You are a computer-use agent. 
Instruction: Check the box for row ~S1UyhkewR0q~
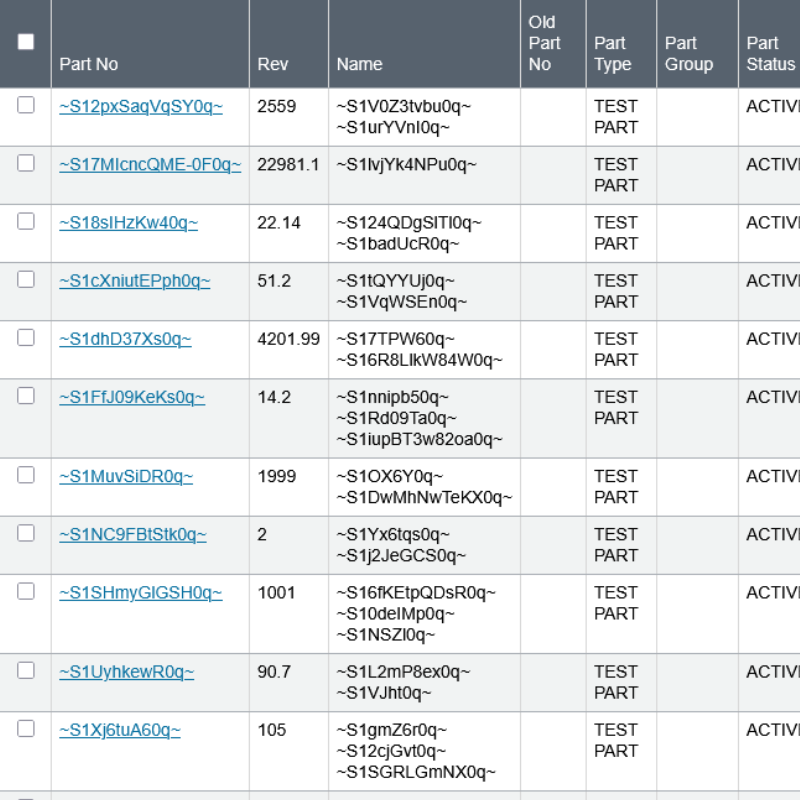click(26, 670)
